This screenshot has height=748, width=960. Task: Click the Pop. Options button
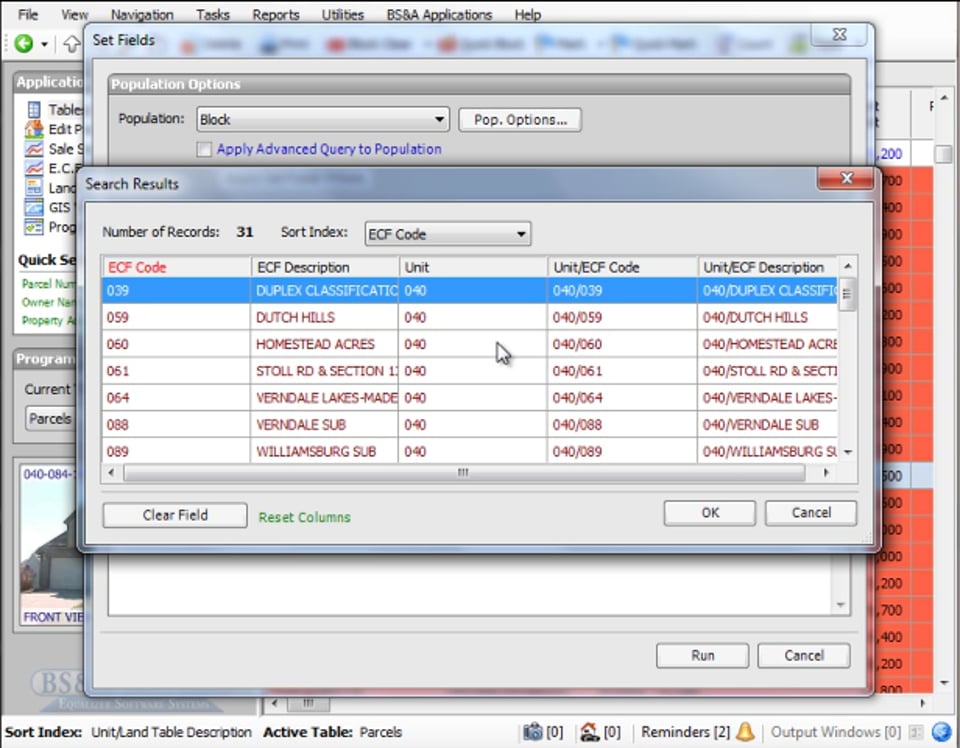coord(520,119)
